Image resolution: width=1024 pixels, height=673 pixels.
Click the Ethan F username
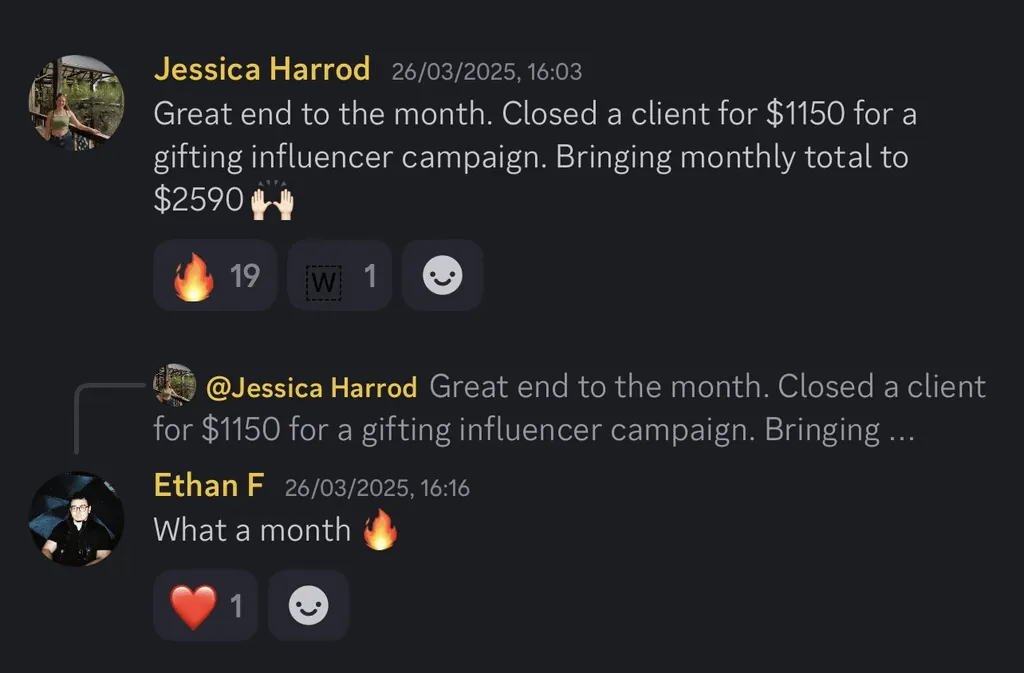click(x=208, y=486)
